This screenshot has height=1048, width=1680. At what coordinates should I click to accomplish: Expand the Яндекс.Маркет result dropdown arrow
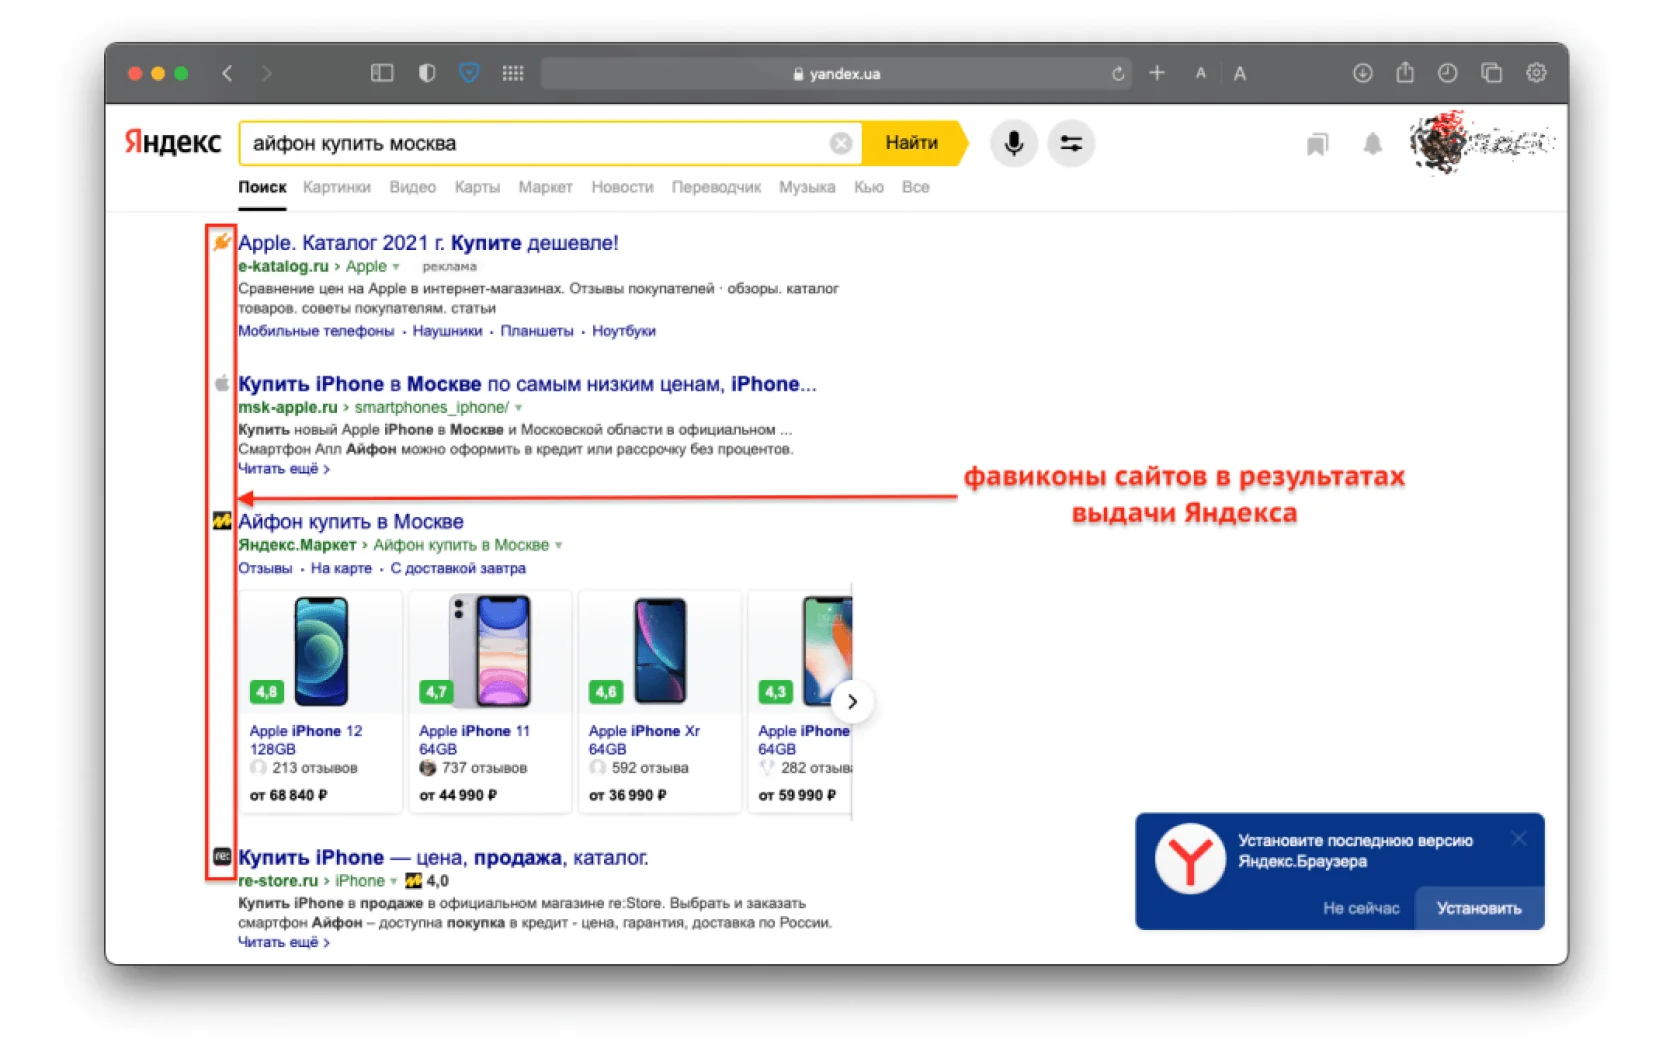tap(558, 546)
